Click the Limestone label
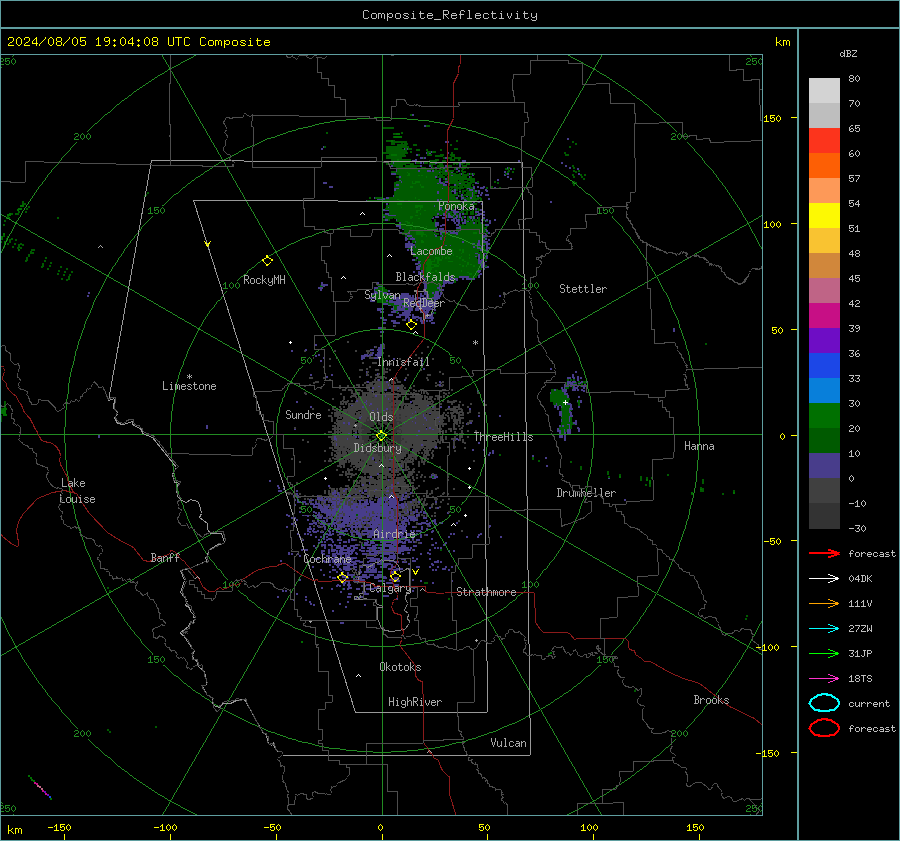Image resolution: width=900 pixels, height=841 pixels. click(x=189, y=386)
